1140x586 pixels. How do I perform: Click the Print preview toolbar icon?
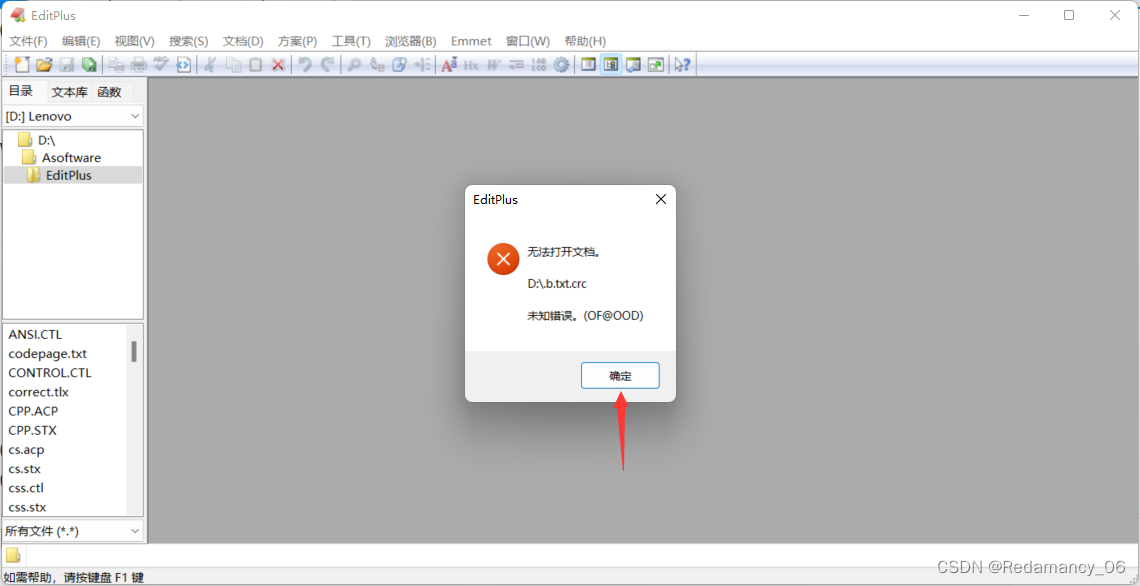tap(116, 65)
